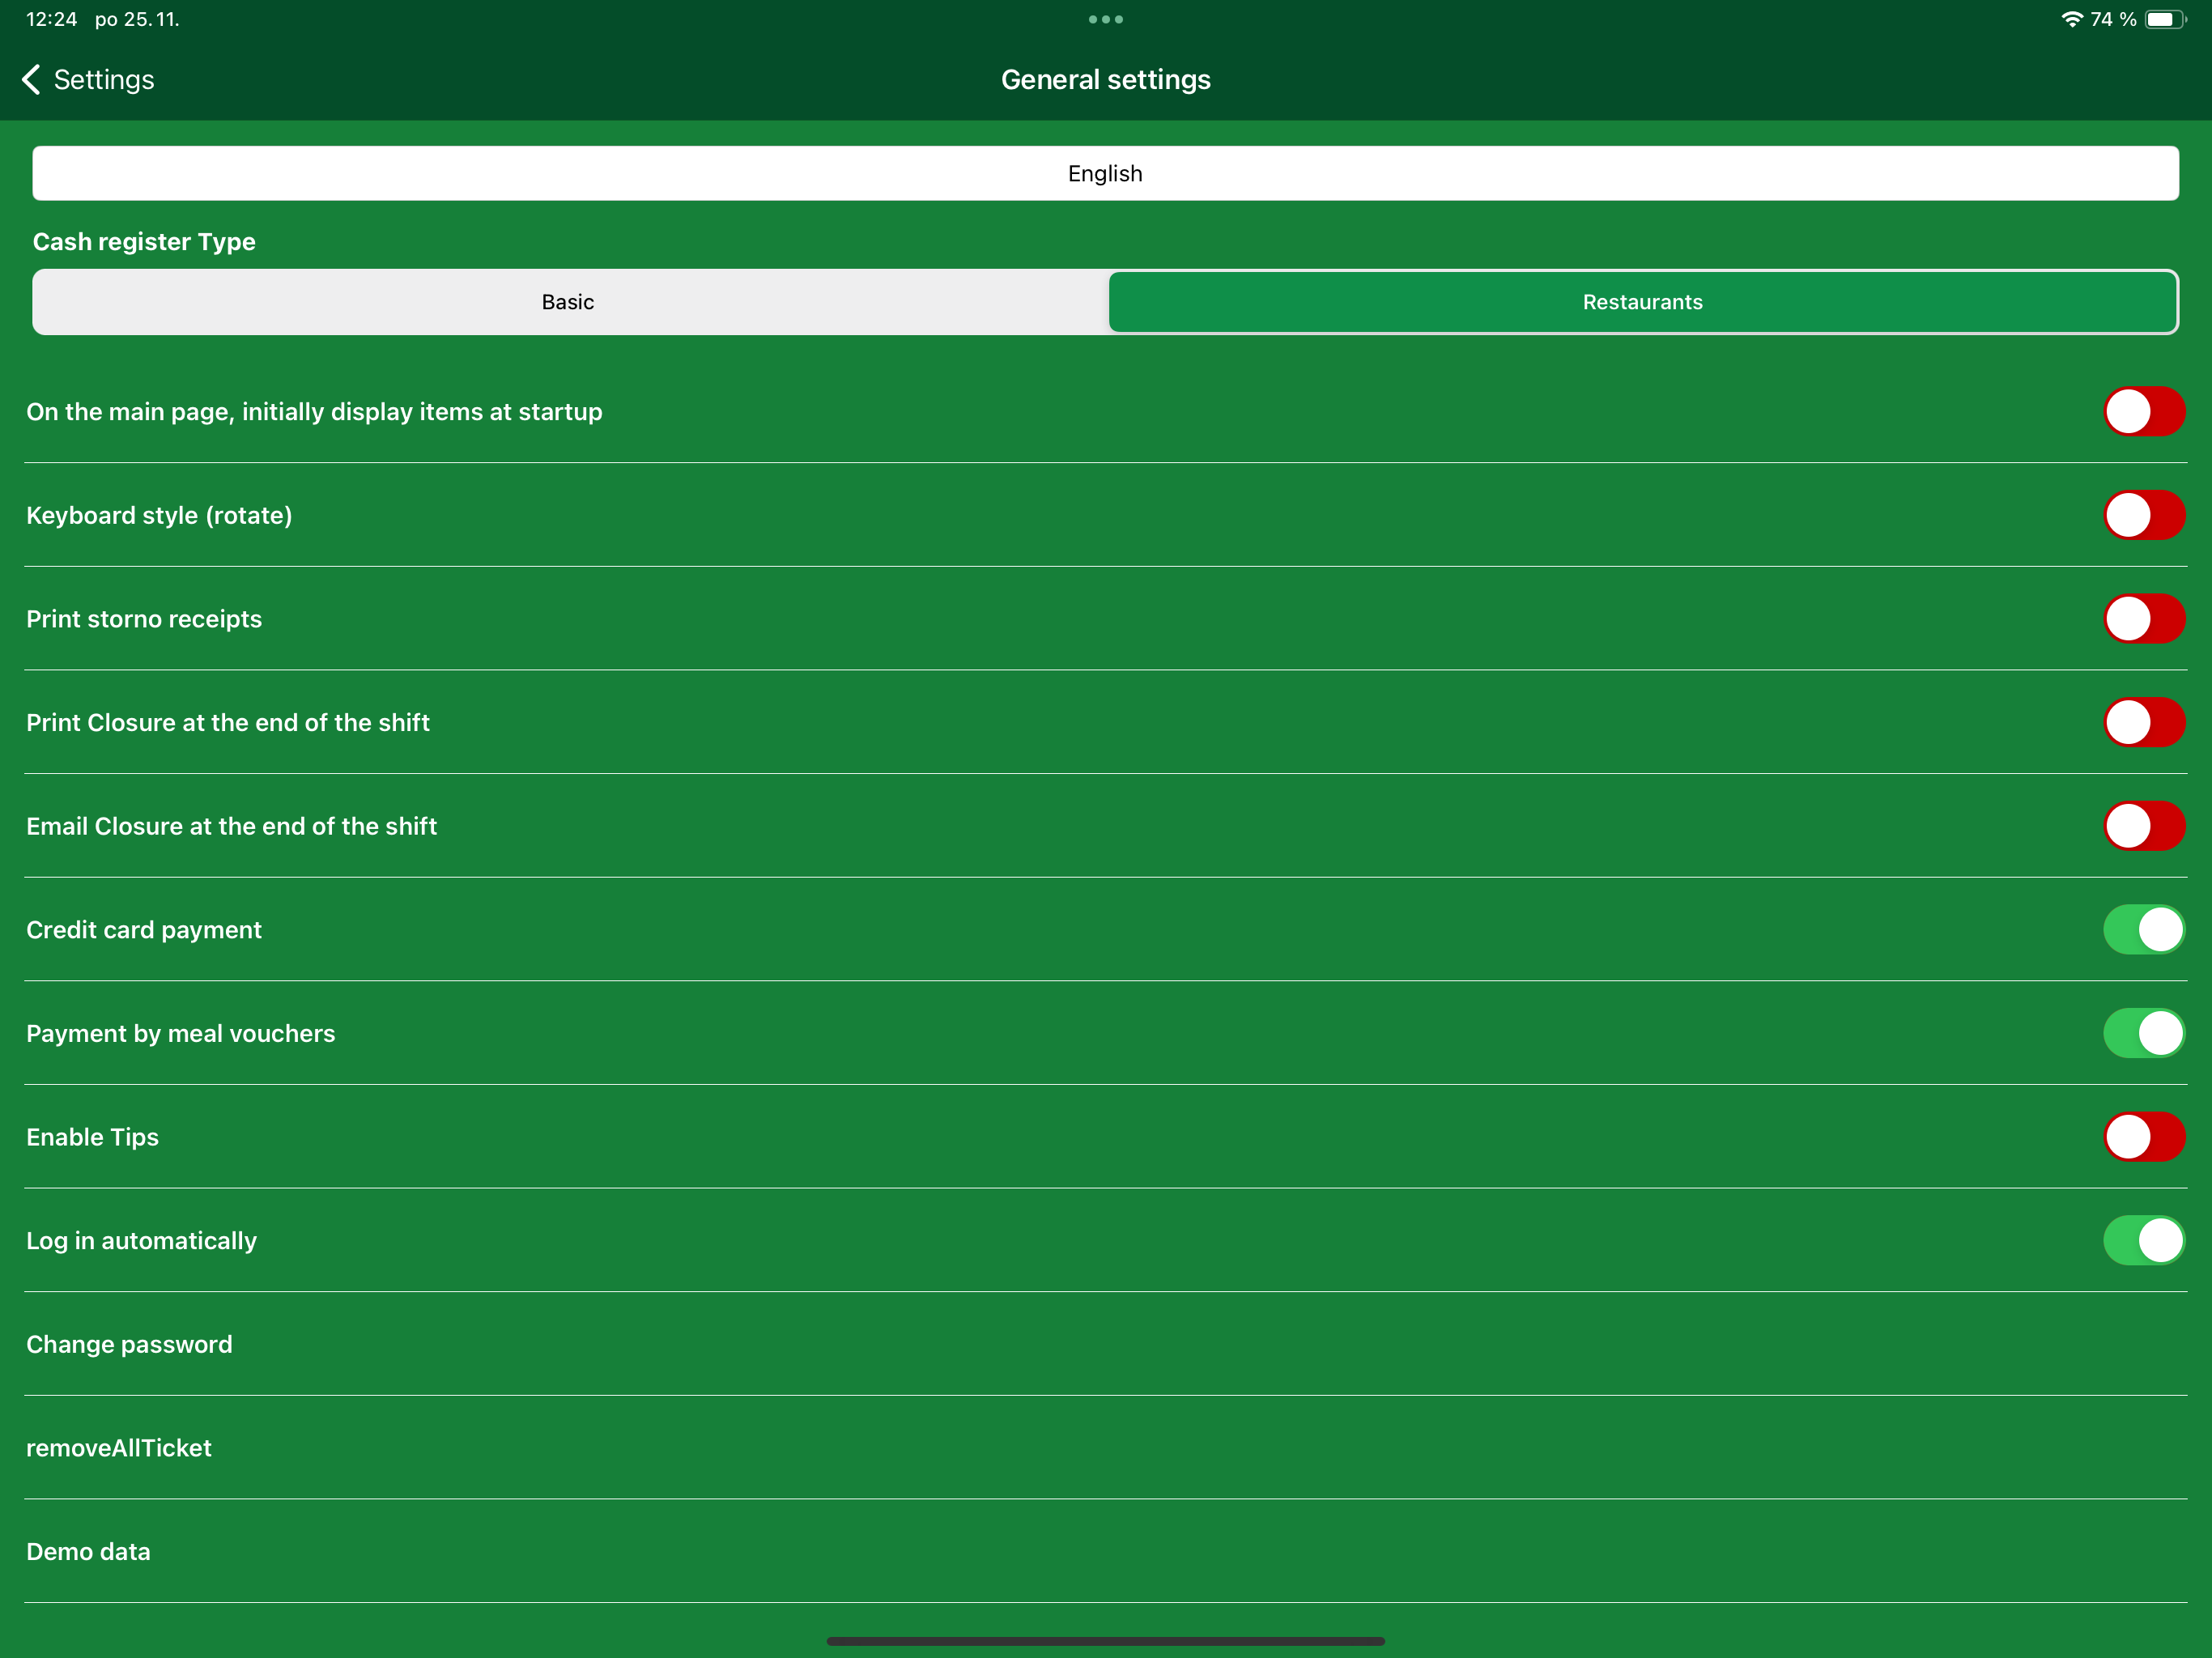Screen dimensions: 2212x1658
Task: Load Demo data
Action: (88, 1551)
